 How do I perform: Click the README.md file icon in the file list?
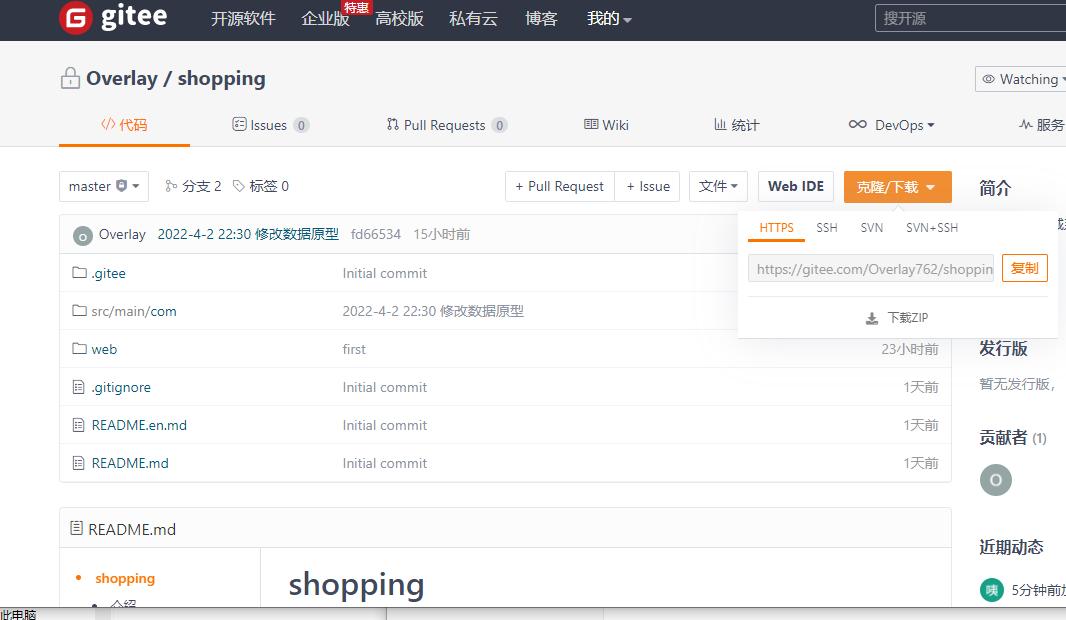78,463
